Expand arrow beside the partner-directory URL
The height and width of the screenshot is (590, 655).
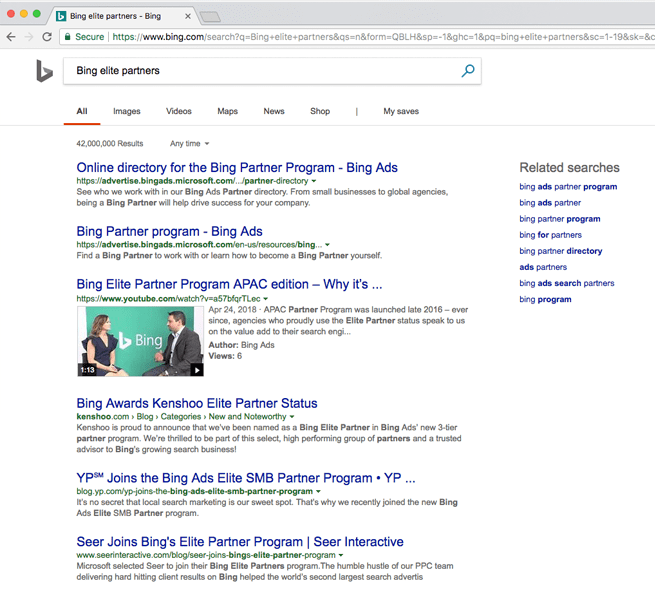314,181
